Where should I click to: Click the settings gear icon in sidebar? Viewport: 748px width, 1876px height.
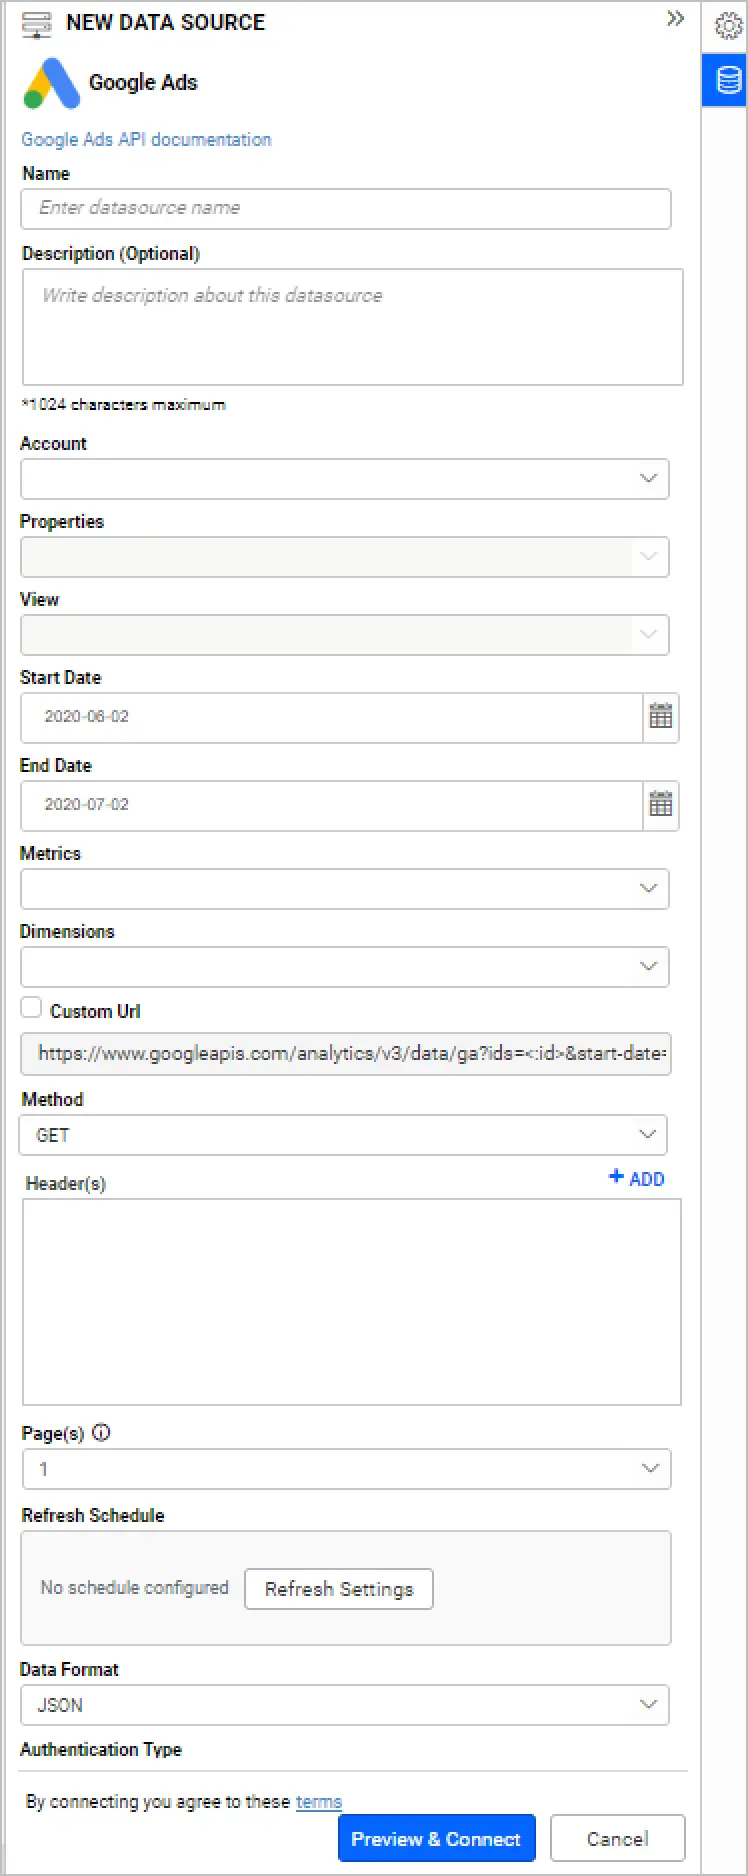[x=728, y=25]
